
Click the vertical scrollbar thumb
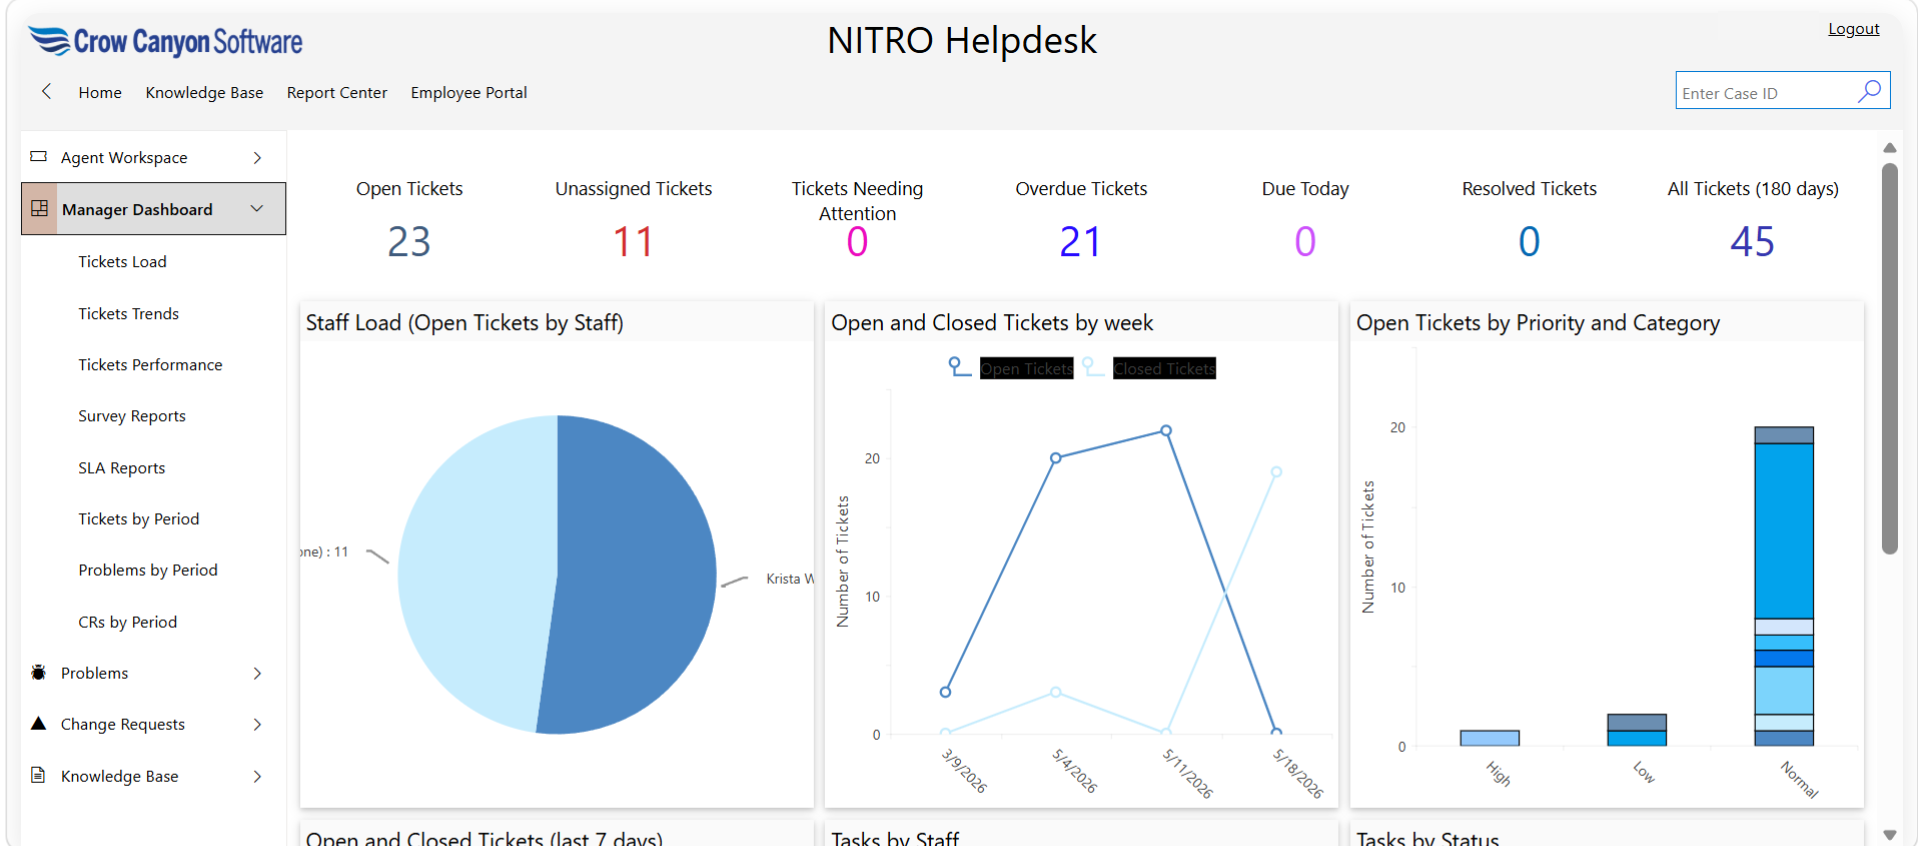point(1889,358)
